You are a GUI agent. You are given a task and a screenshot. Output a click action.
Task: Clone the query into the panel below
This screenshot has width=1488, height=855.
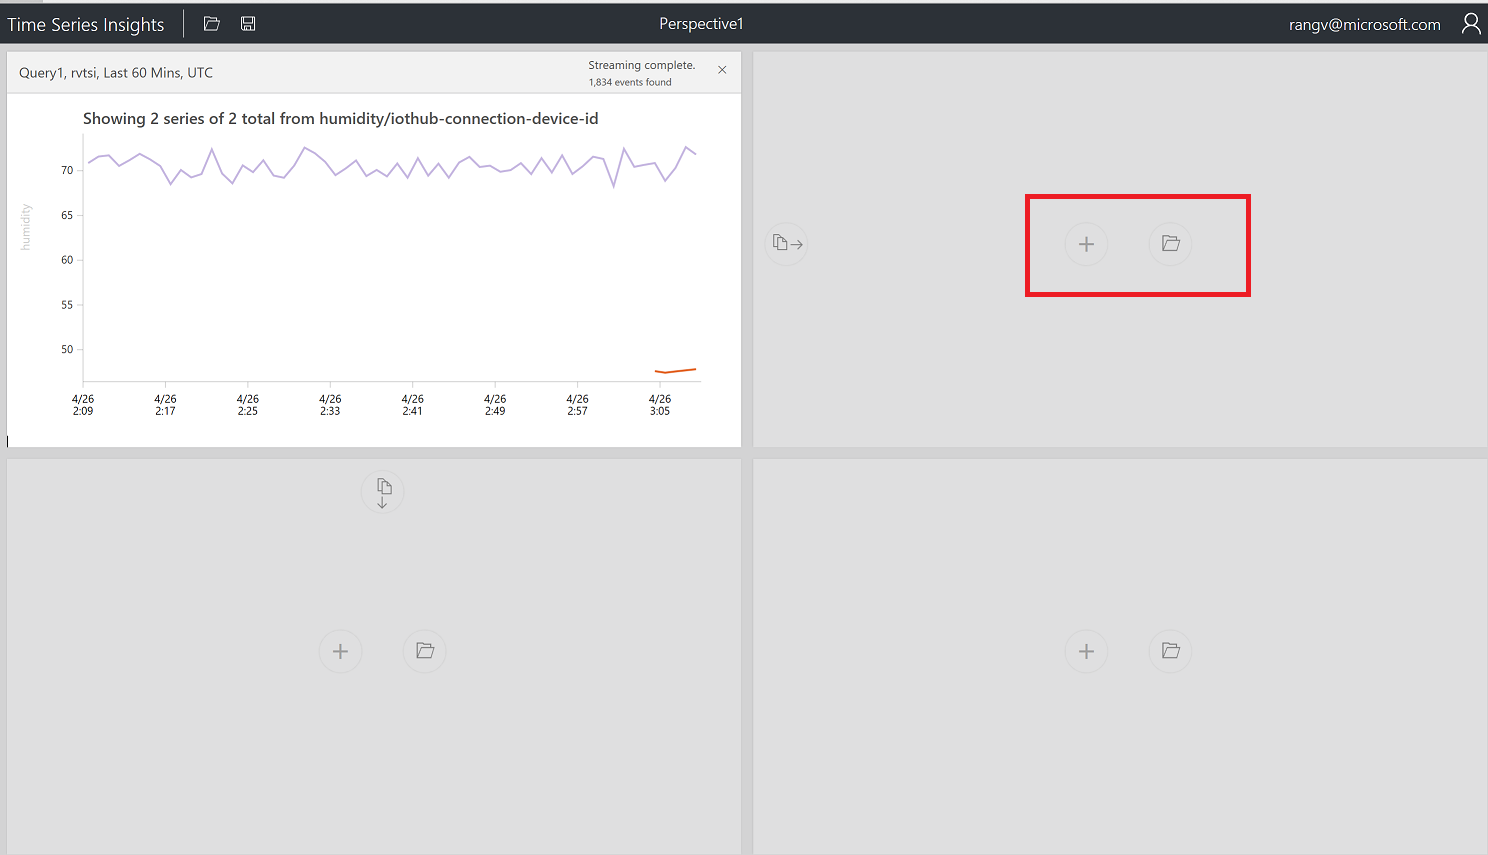tap(383, 492)
